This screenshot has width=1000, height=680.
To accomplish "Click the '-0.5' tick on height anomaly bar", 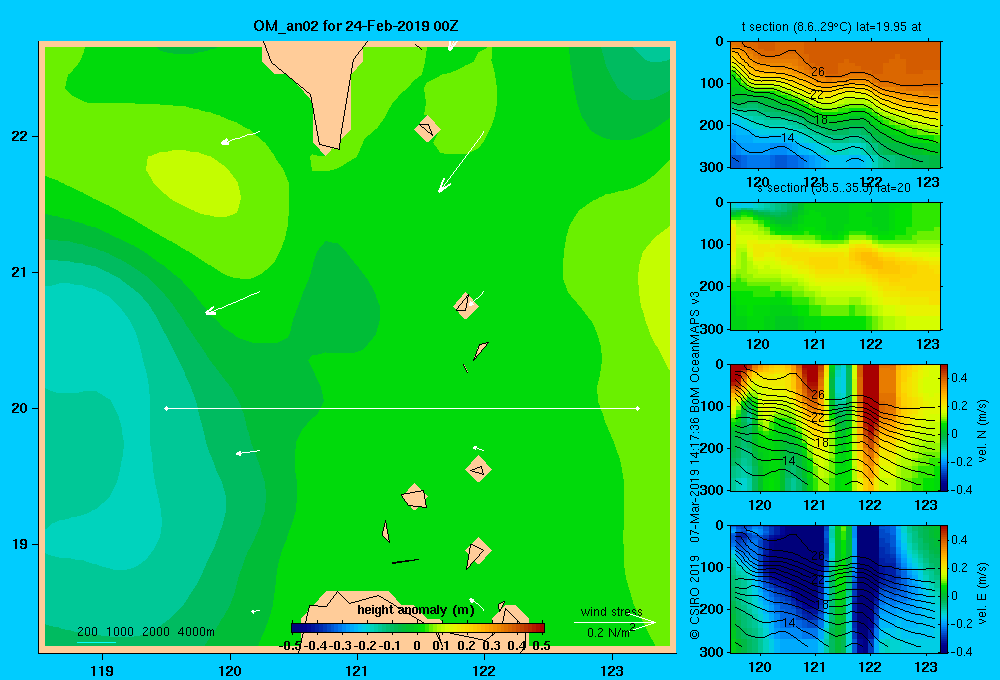I will pyautogui.click(x=290, y=646).
